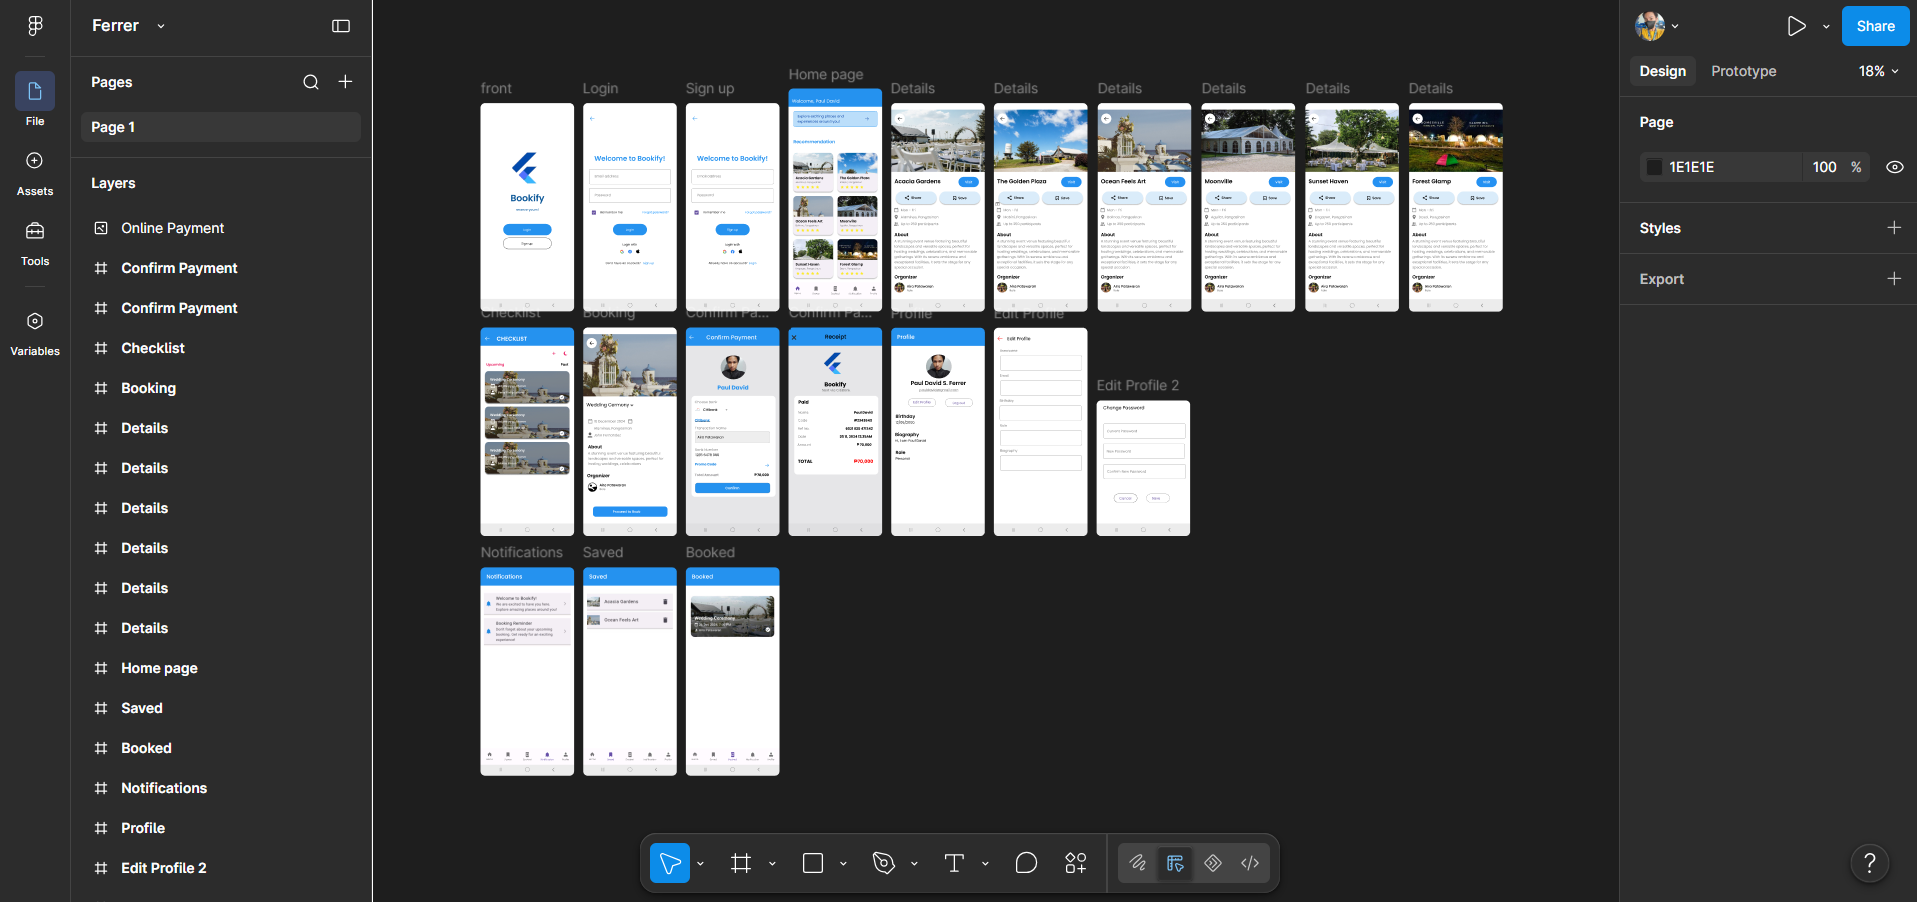Screen dimensions: 1917x902
Task: Select the Comment tool
Action: point(1026,863)
